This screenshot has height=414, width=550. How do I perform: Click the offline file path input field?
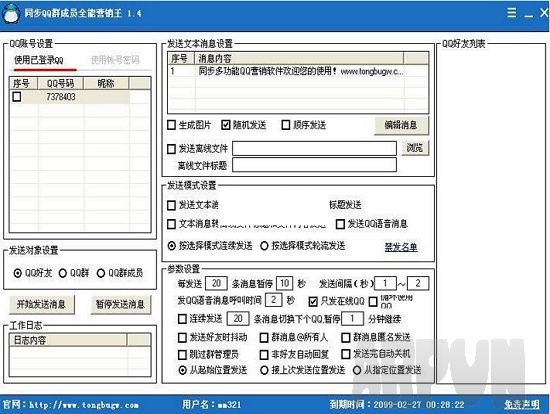coord(314,148)
